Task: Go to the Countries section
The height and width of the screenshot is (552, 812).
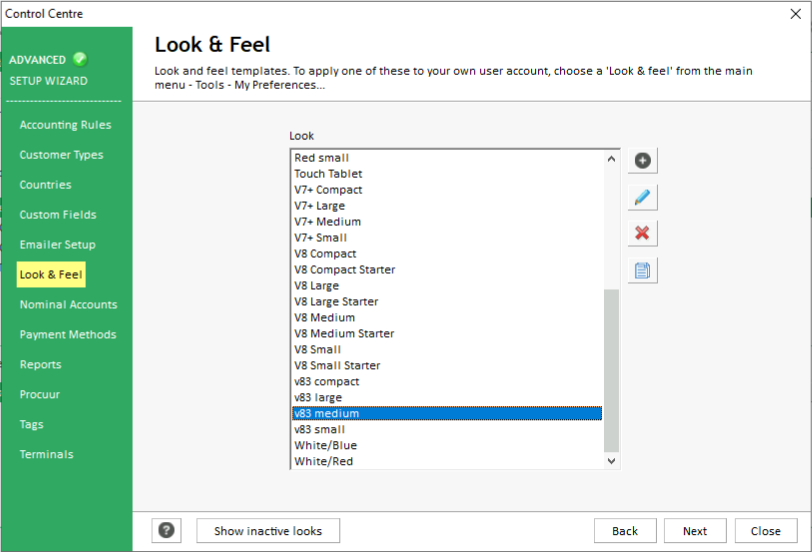Action: tap(46, 185)
